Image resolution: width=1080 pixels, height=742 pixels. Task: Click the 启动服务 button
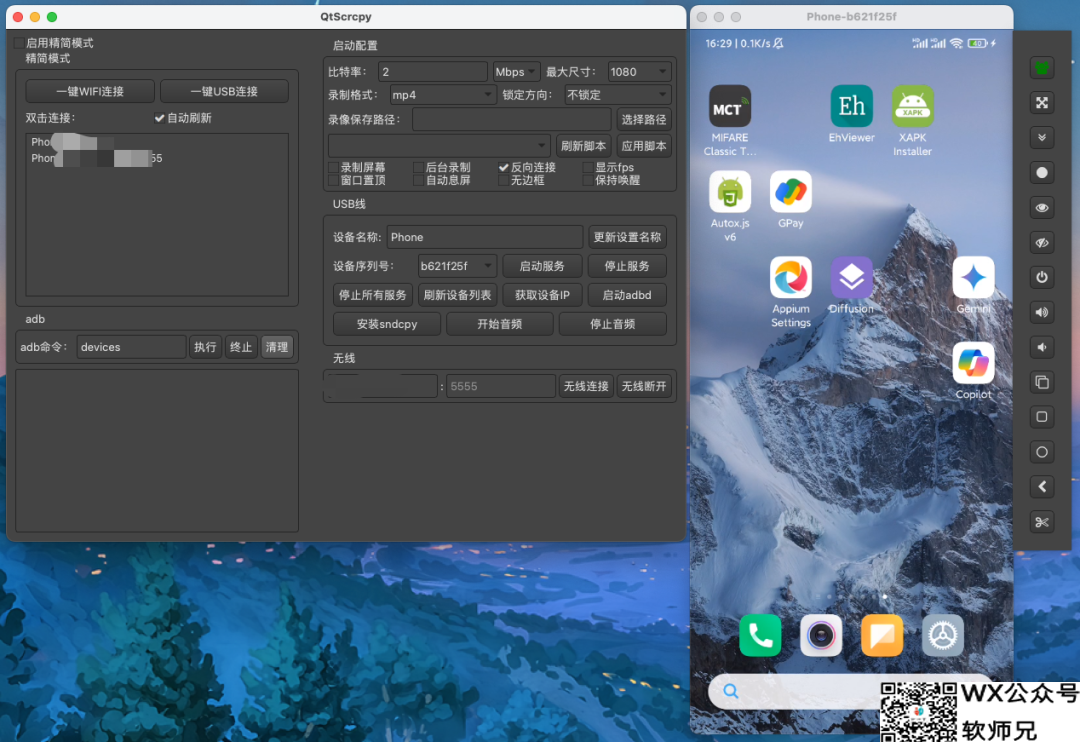(x=542, y=266)
